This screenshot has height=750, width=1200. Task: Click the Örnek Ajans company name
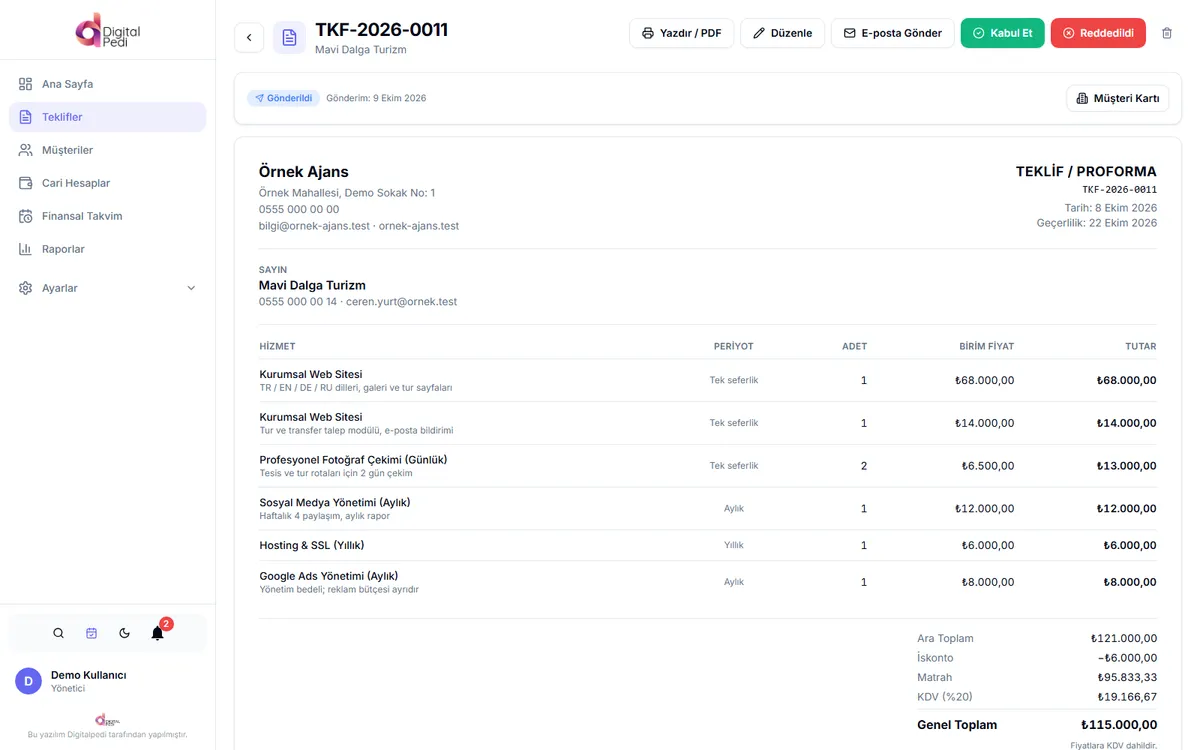point(304,172)
